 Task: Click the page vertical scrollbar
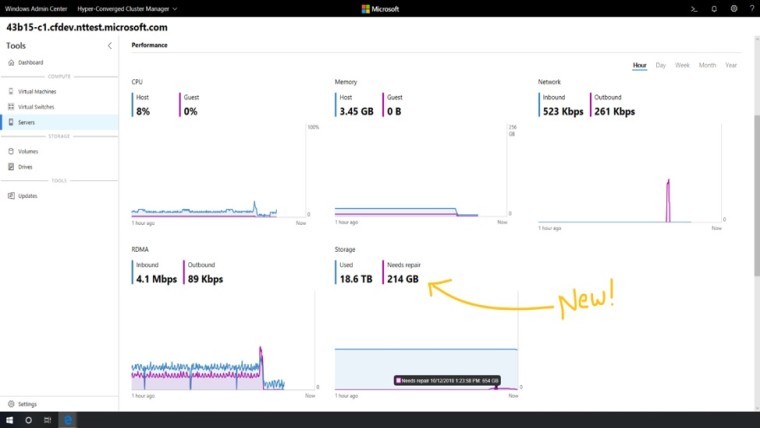757,196
